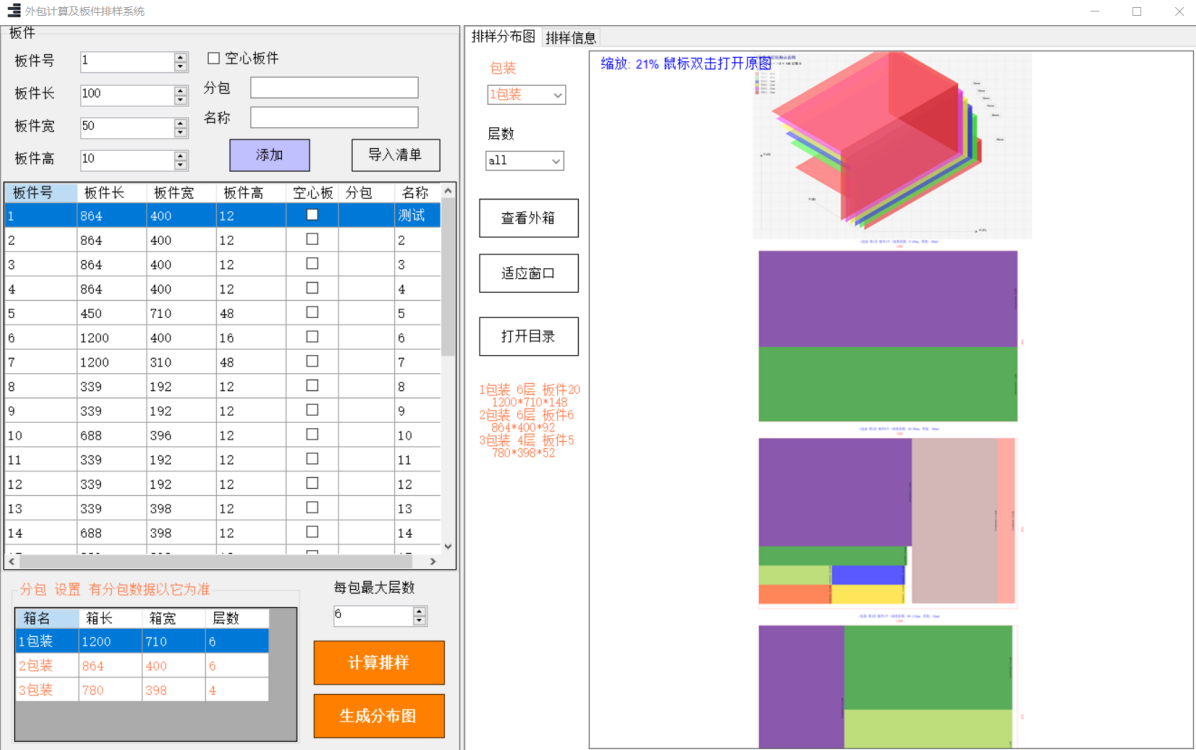Click 生成分布图 button

pos(379,716)
